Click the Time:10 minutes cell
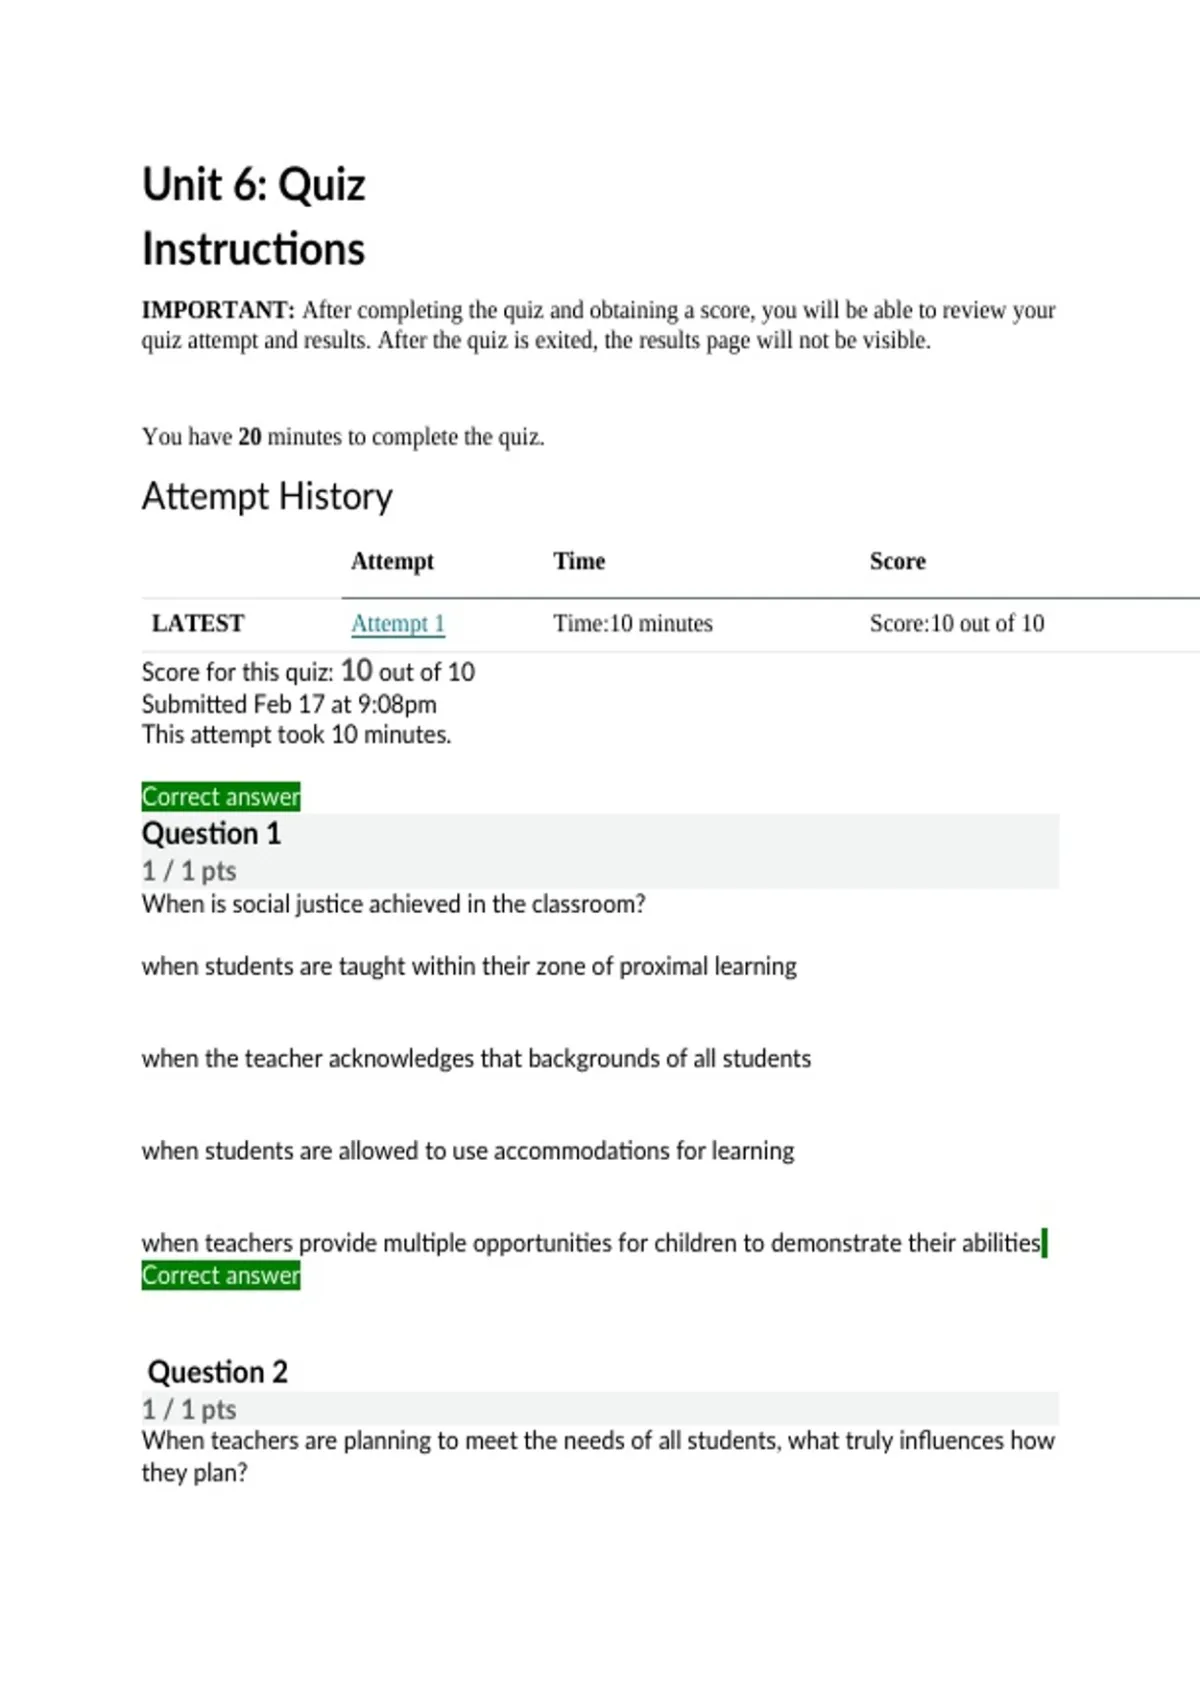This screenshot has height=1700, width=1200. tap(633, 623)
